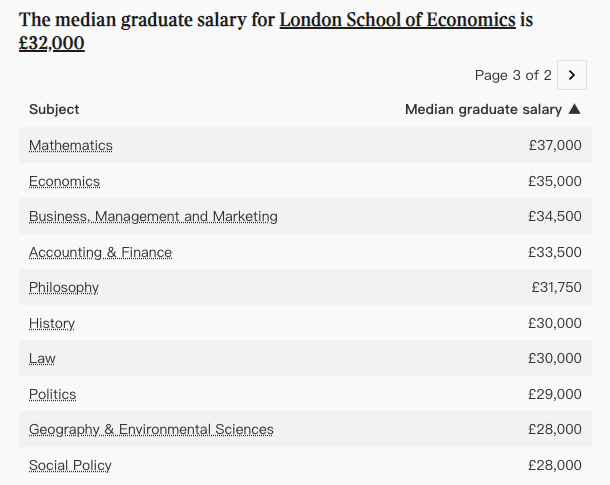Open the London School of Economics link
610x485 pixels.
click(398, 19)
